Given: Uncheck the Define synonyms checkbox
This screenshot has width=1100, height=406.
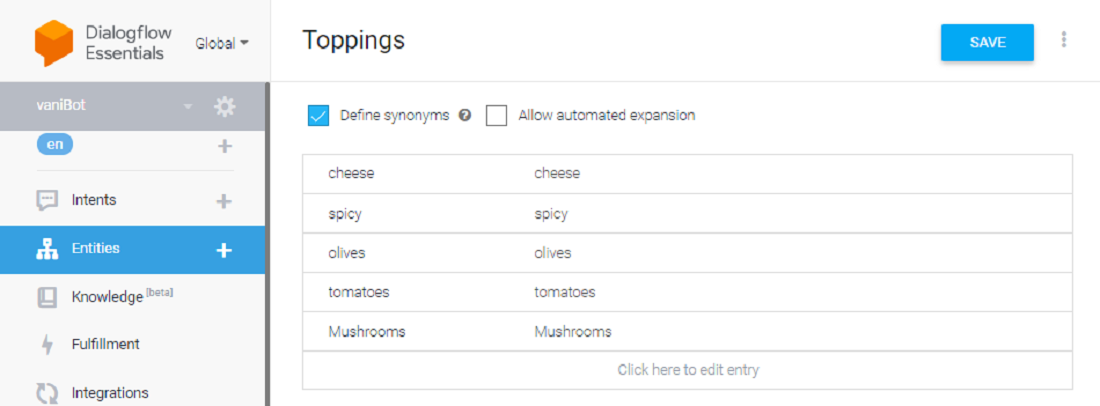Looking at the screenshot, I should [319, 115].
